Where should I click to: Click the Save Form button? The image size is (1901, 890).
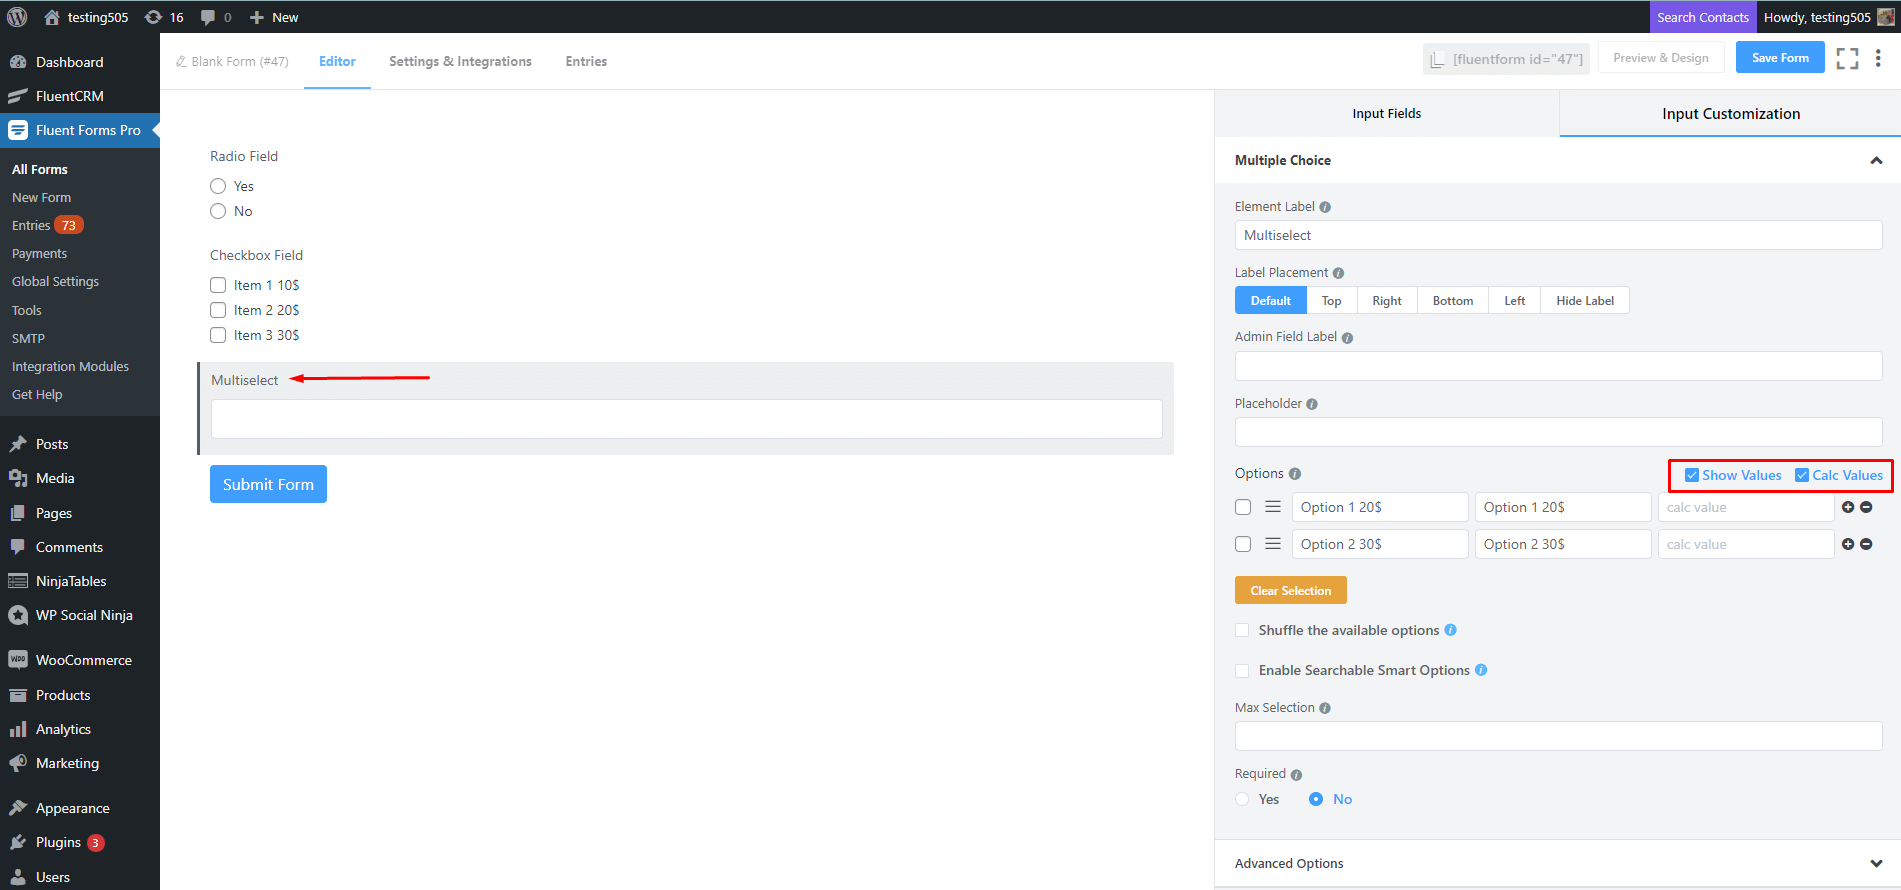coord(1780,58)
